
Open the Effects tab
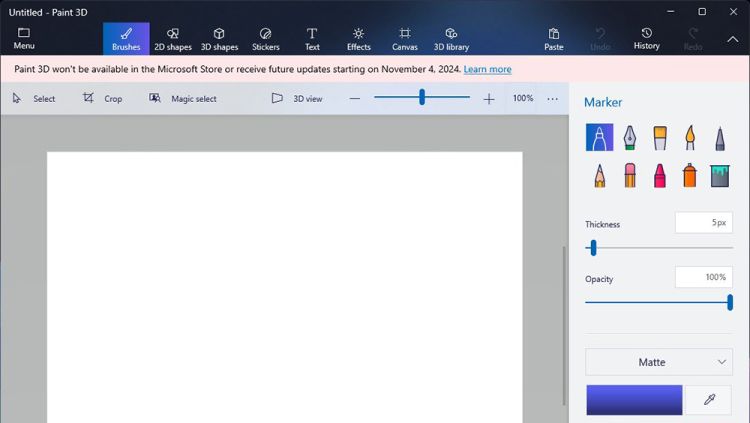coord(358,38)
